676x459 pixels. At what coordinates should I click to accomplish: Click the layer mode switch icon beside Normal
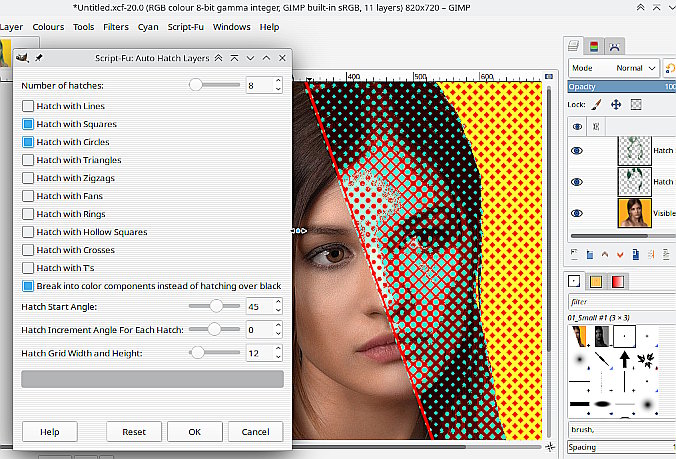coord(670,68)
